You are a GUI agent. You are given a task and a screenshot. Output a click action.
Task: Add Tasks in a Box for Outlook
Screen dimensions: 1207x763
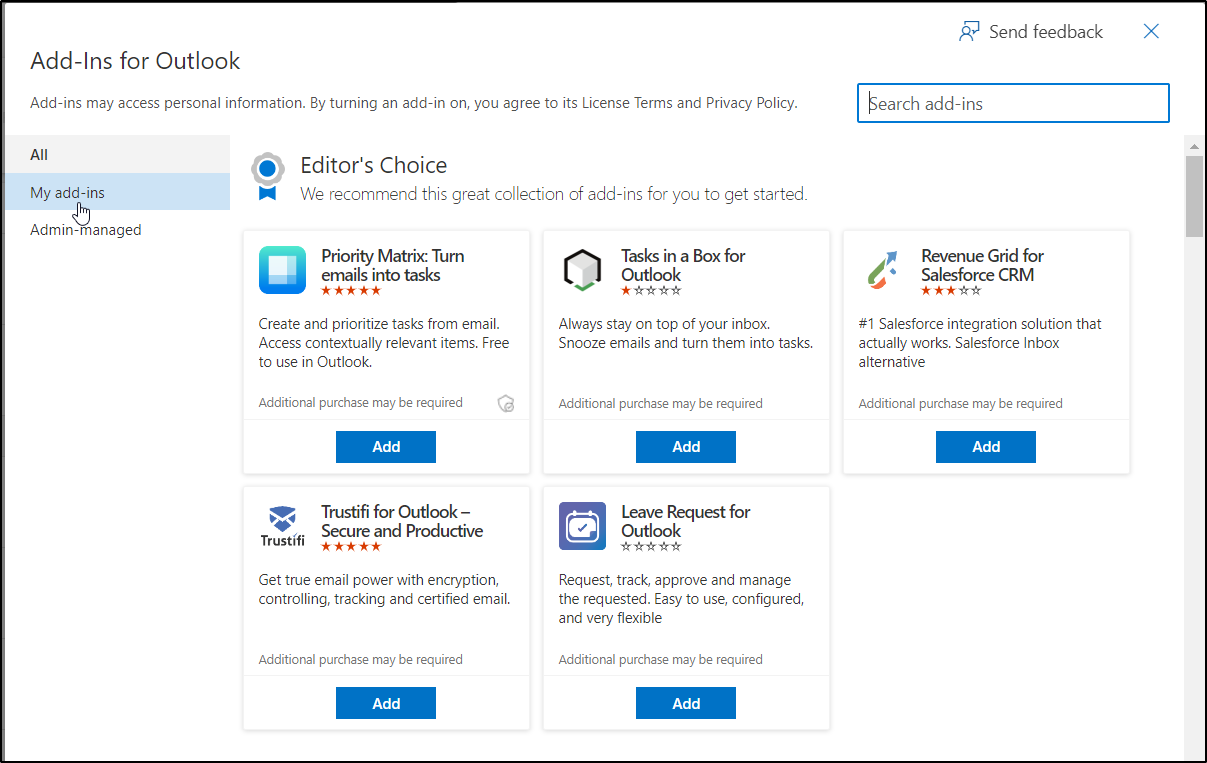(685, 446)
